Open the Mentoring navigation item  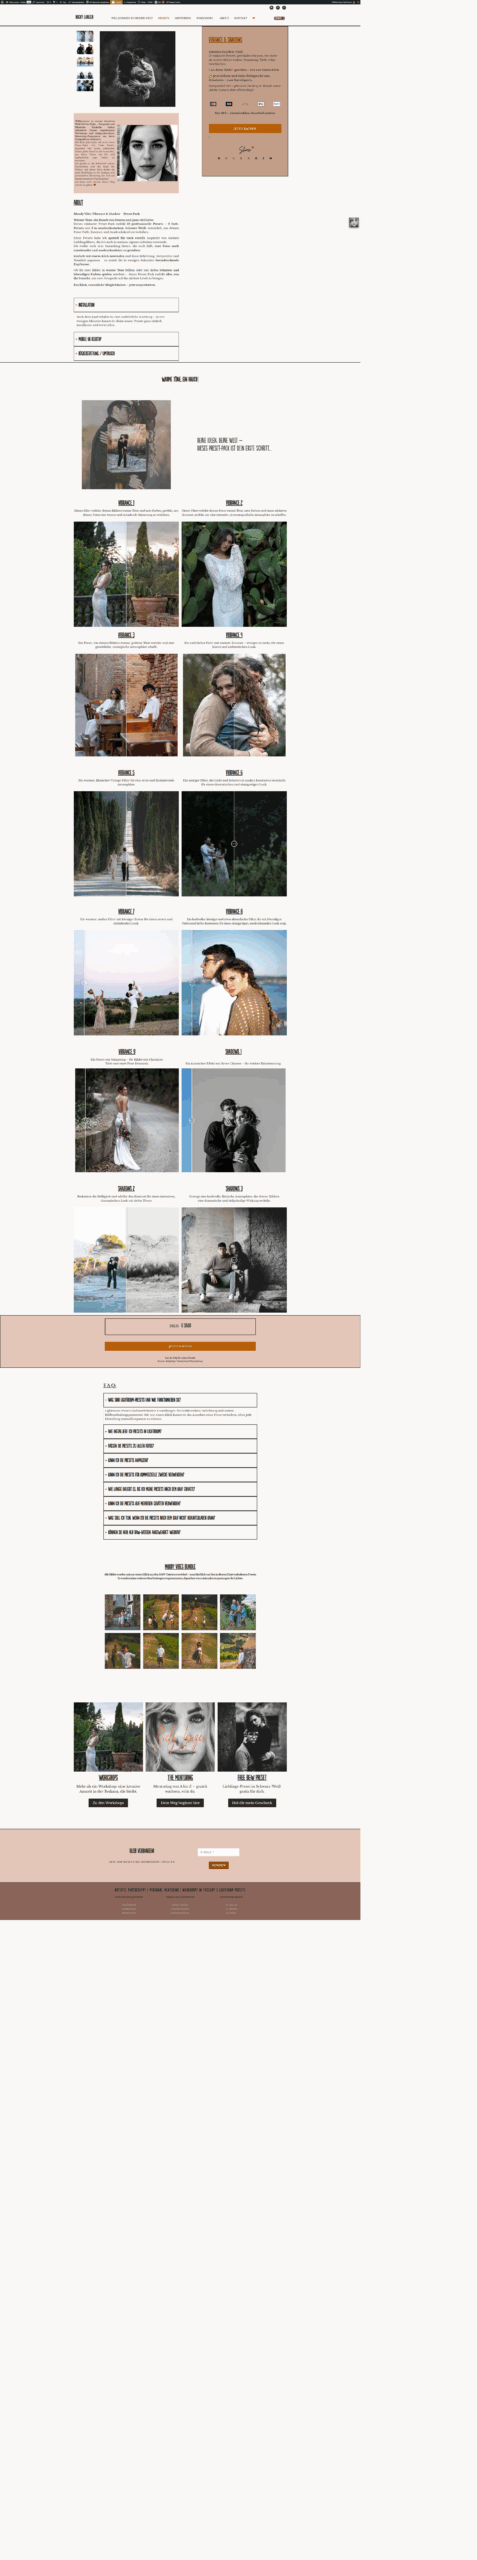tap(183, 18)
